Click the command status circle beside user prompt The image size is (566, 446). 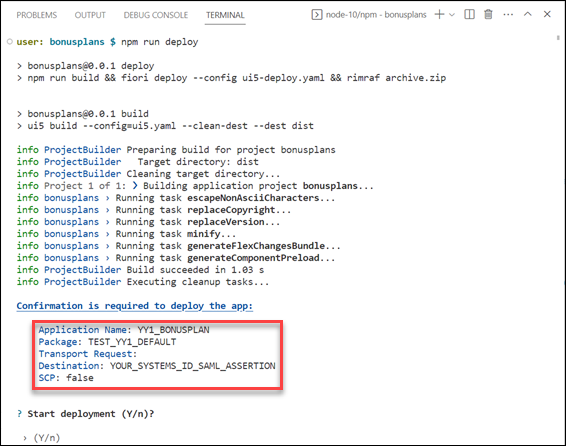(x=10, y=42)
